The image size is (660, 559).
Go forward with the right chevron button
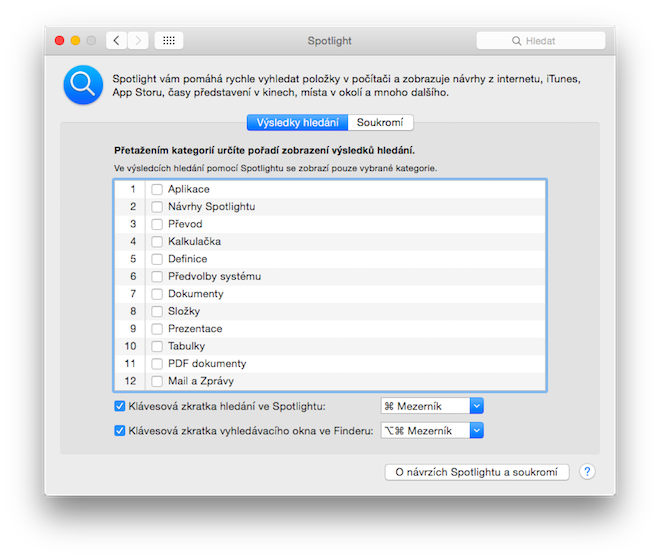[138, 40]
